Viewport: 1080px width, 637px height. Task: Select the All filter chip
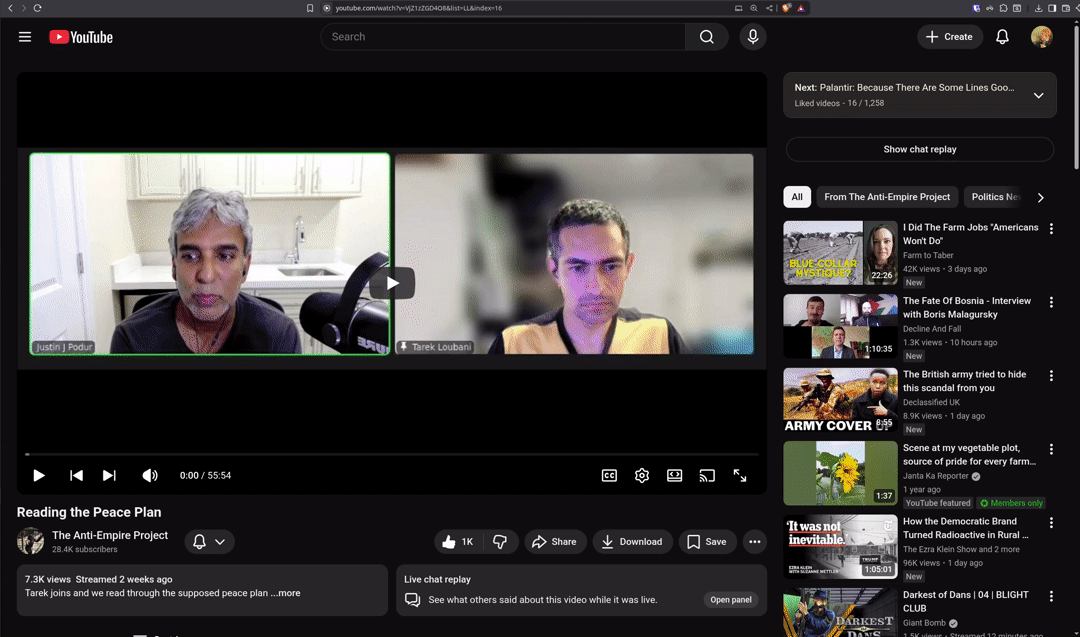coord(797,197)
